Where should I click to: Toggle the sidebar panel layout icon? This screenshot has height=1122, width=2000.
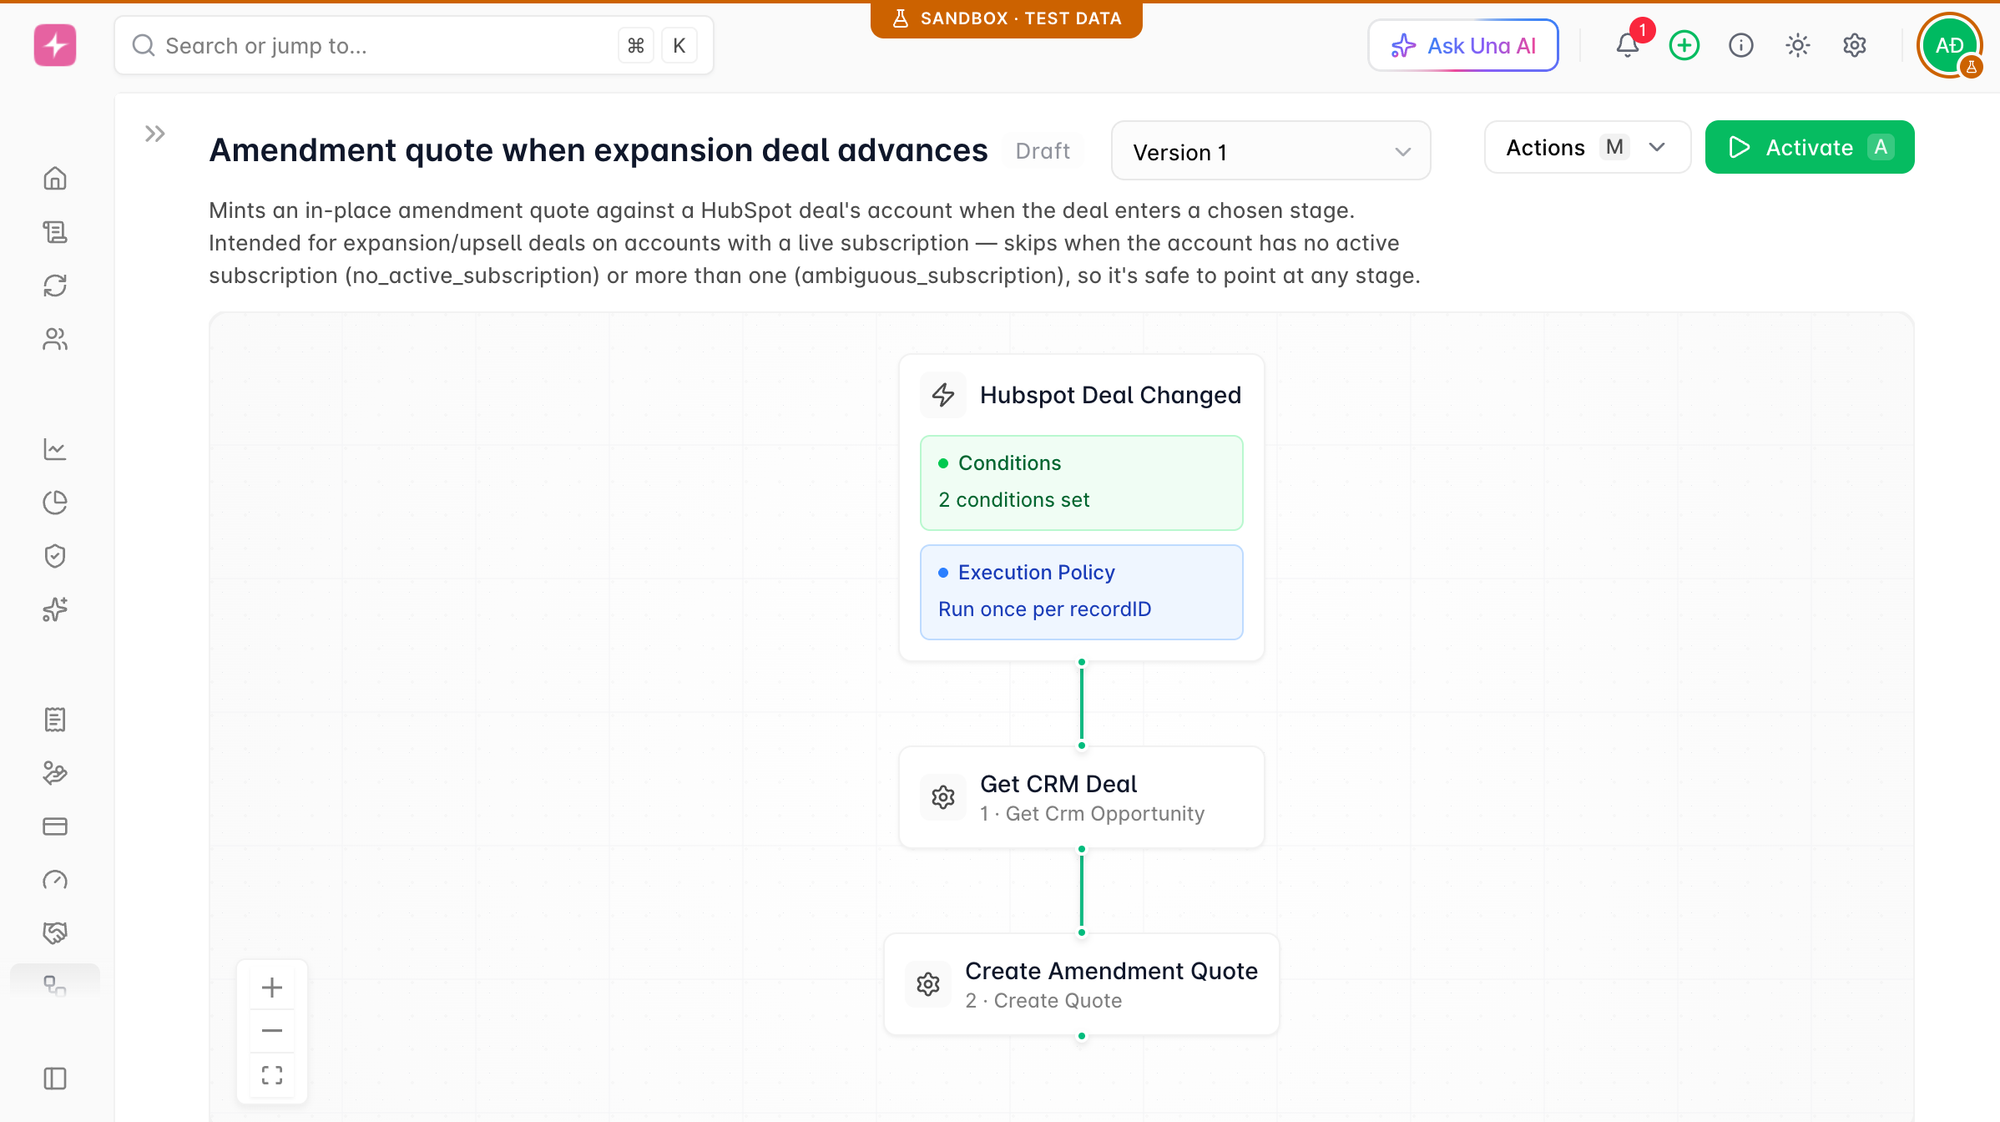click(55, 1079)
